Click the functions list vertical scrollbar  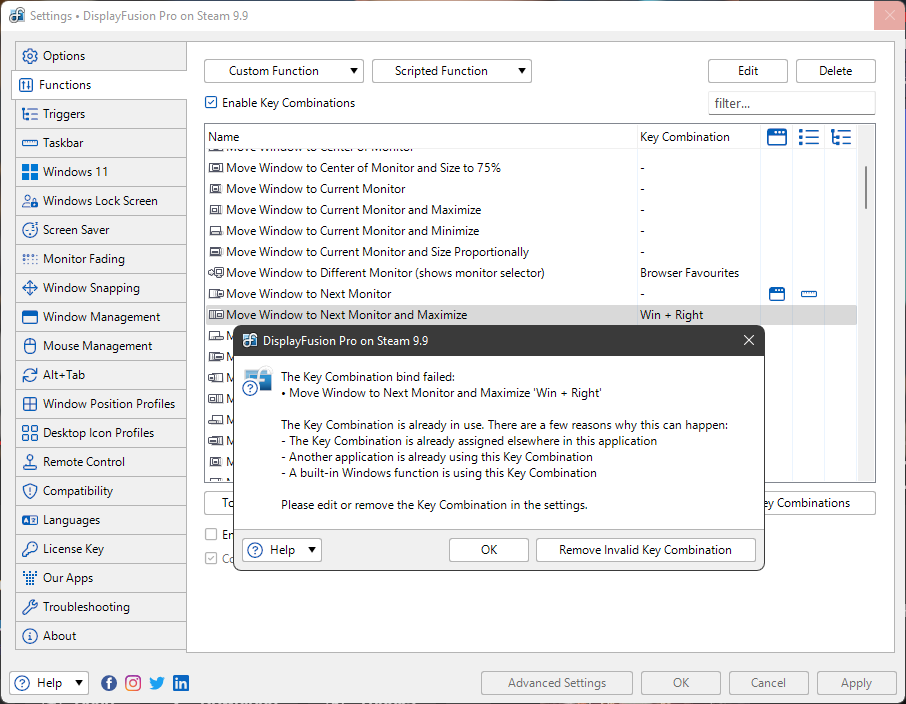click(865, 188)
